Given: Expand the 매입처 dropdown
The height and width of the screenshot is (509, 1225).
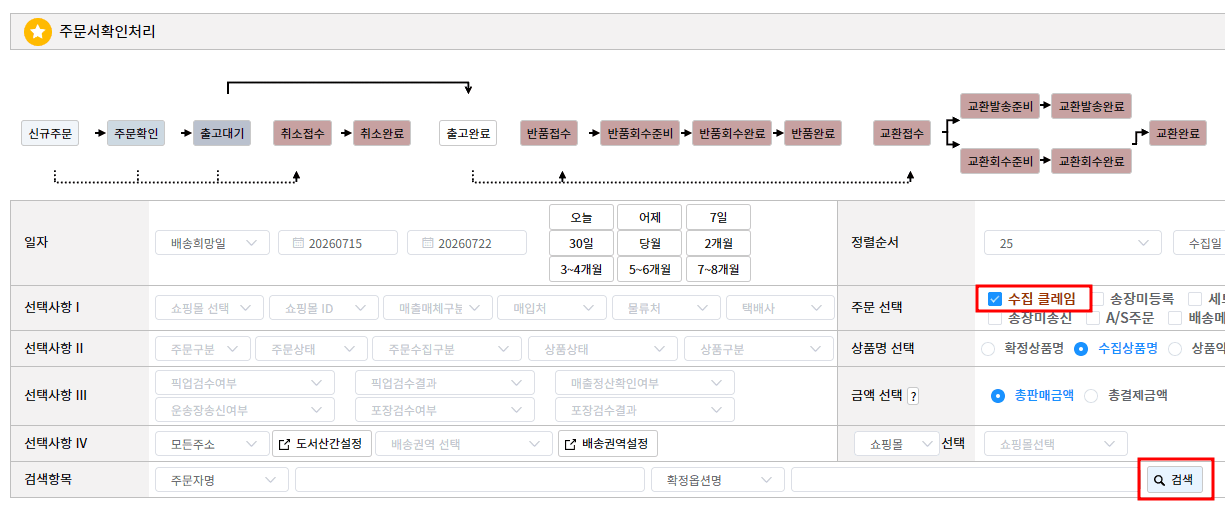Looking at the screenshot, I should click(x=551, y=308).
